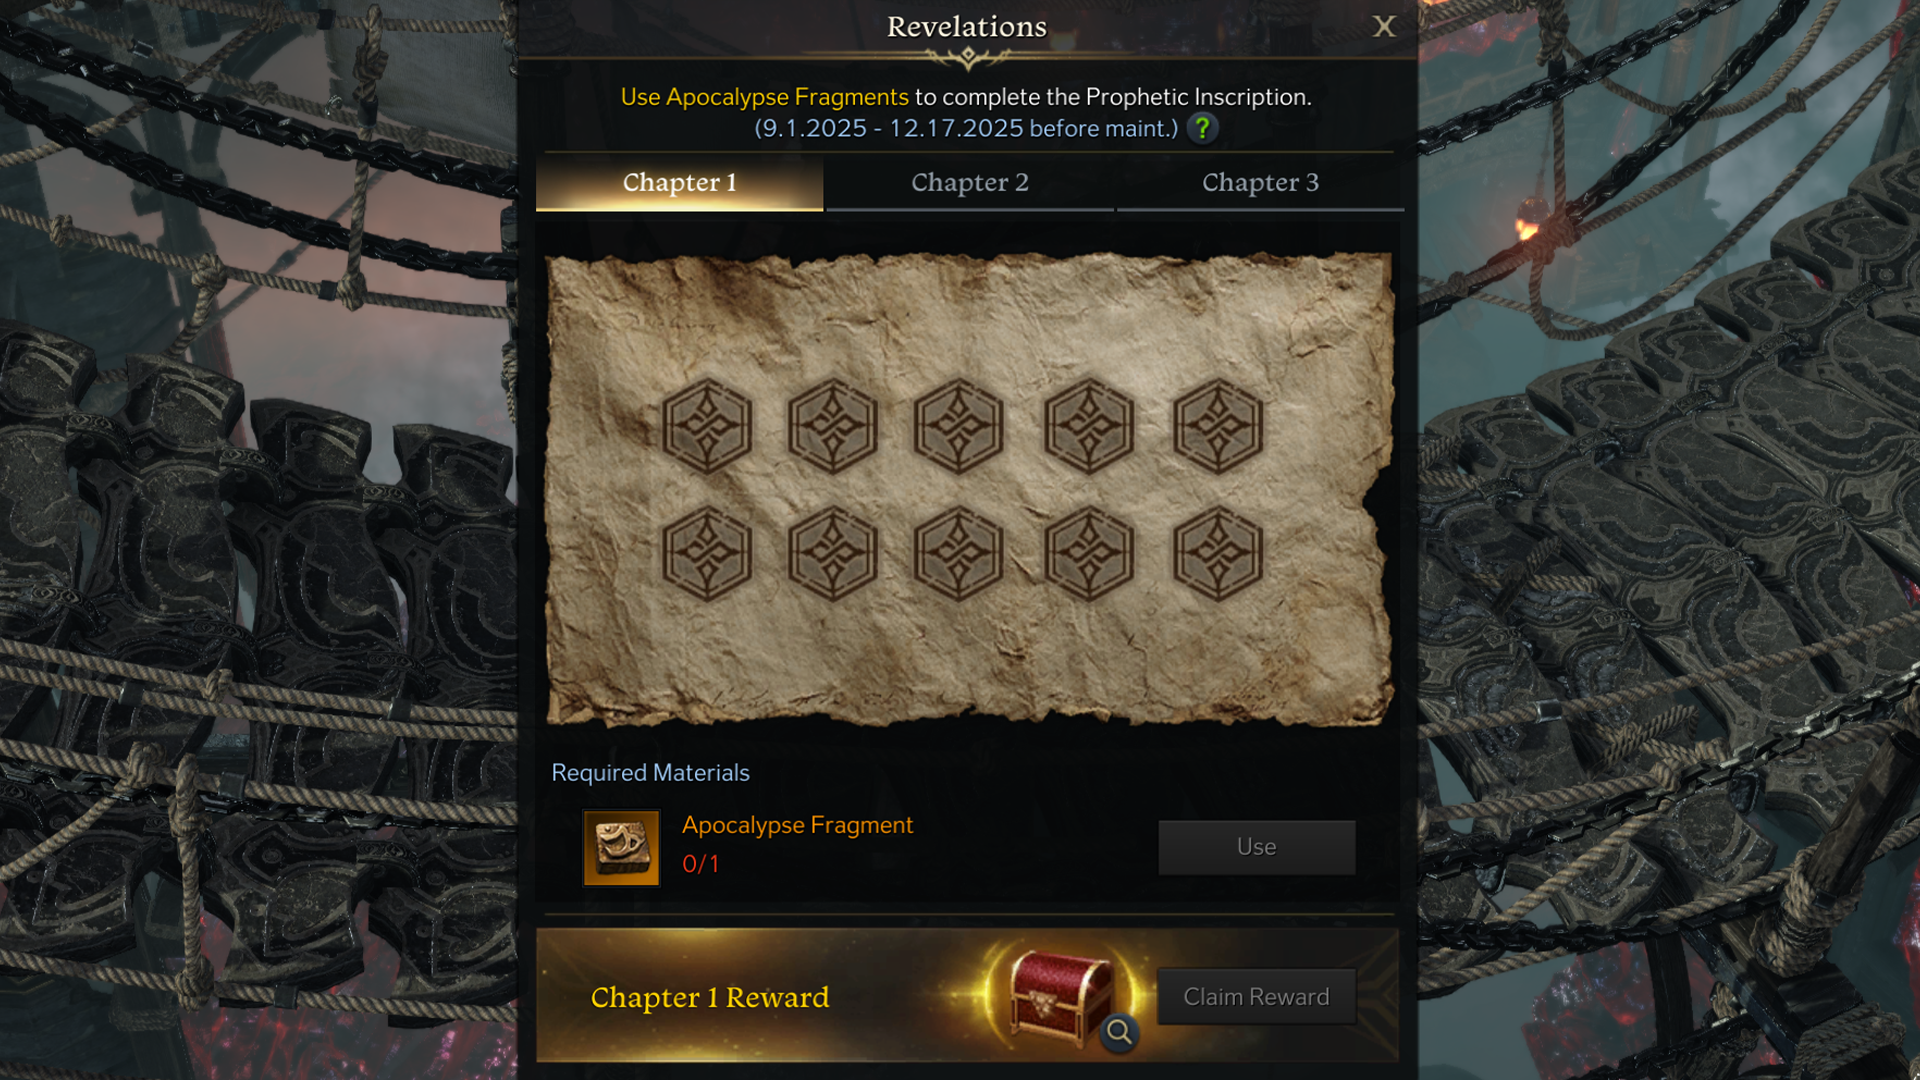Viewport: 1920px width, 1080px height.
Task: Select third hexagon rune in top row
Action: (x=958, y=426)
